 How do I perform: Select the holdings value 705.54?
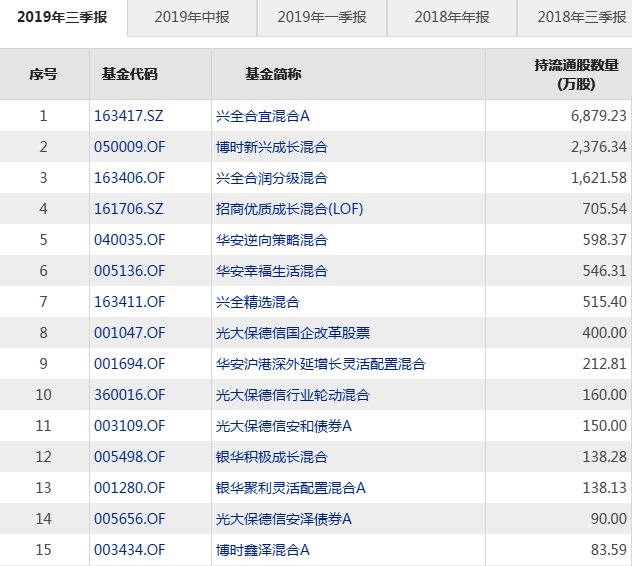tap(605, 209)
